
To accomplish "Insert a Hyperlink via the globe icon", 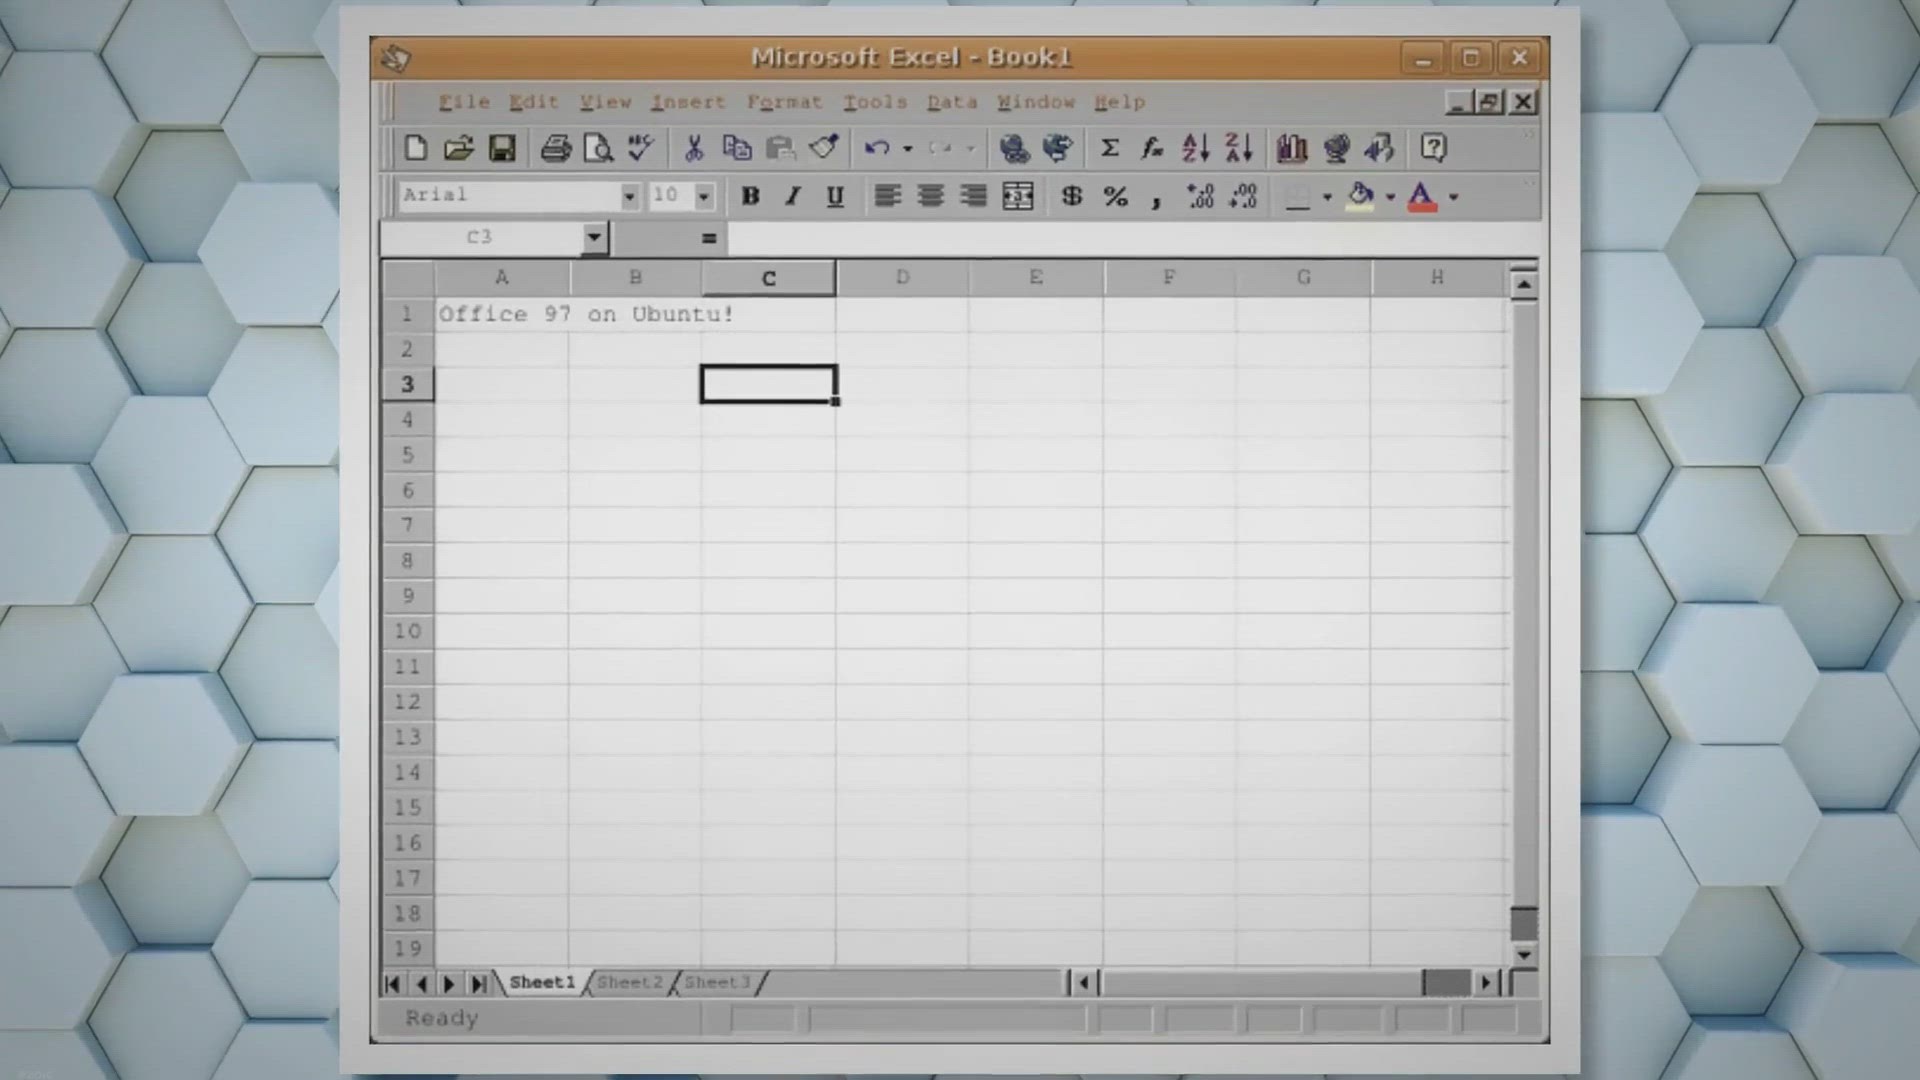I will pos(1014,148).
